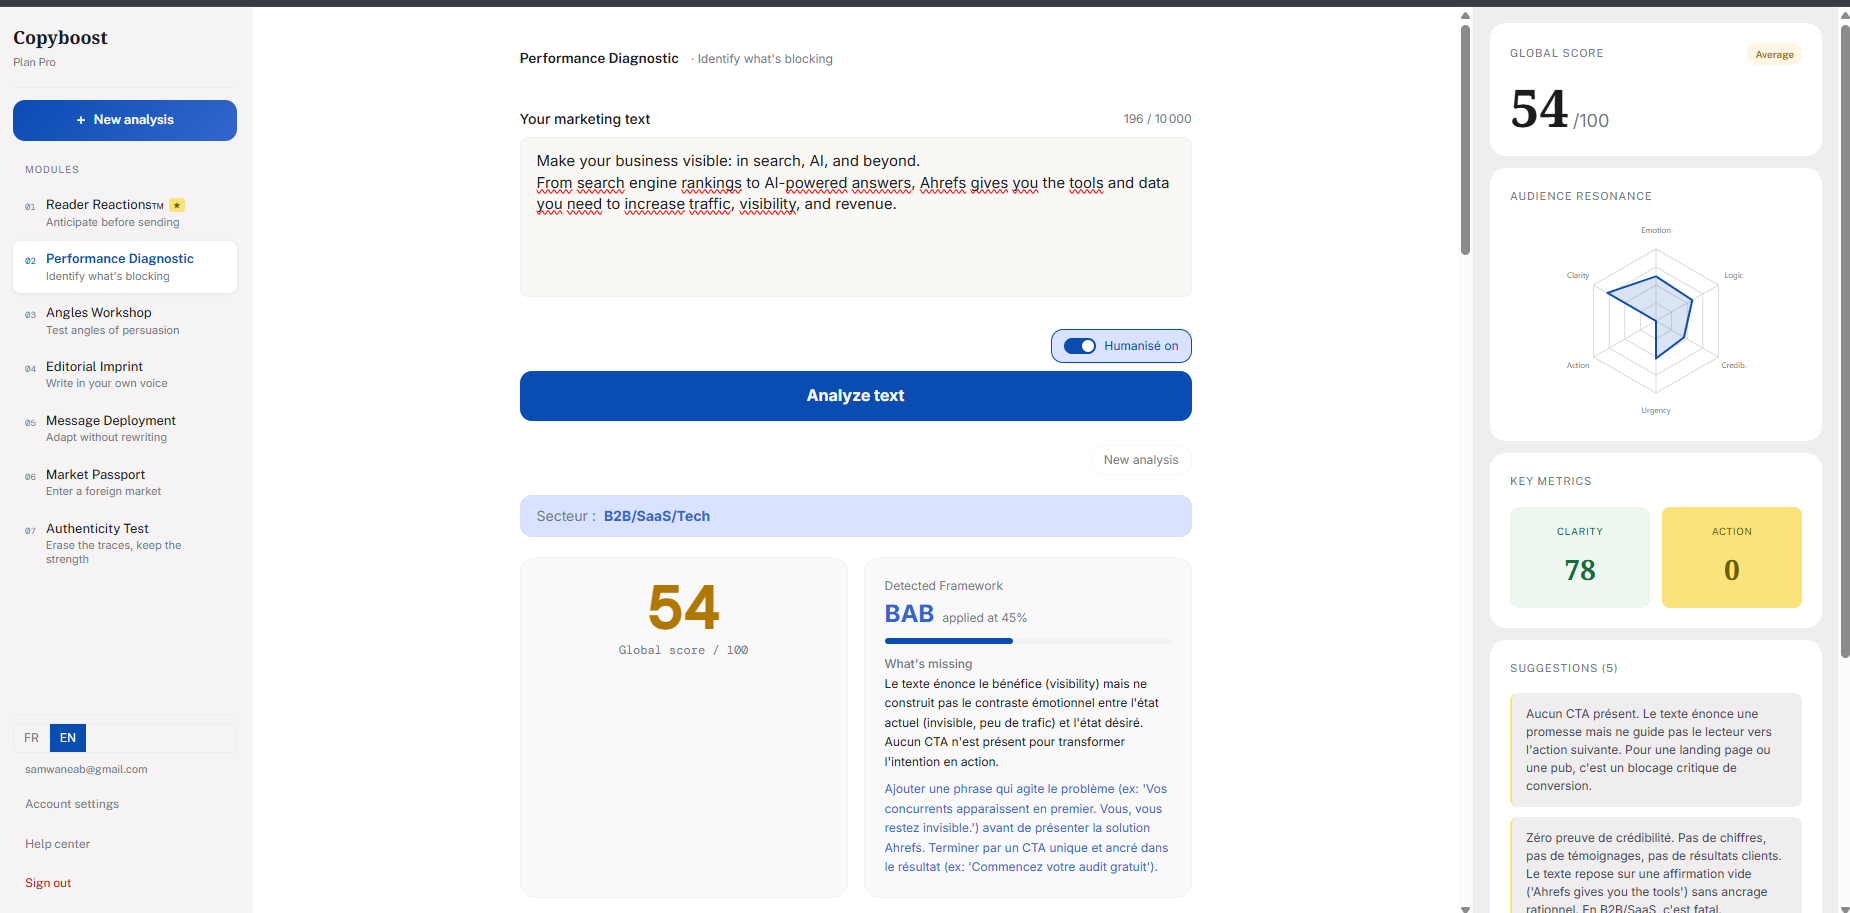The height and width of the screenshot is (913, 1850).
Task: Click the small New analysis button below Analyze
Action: click(x=1141, y=460)
